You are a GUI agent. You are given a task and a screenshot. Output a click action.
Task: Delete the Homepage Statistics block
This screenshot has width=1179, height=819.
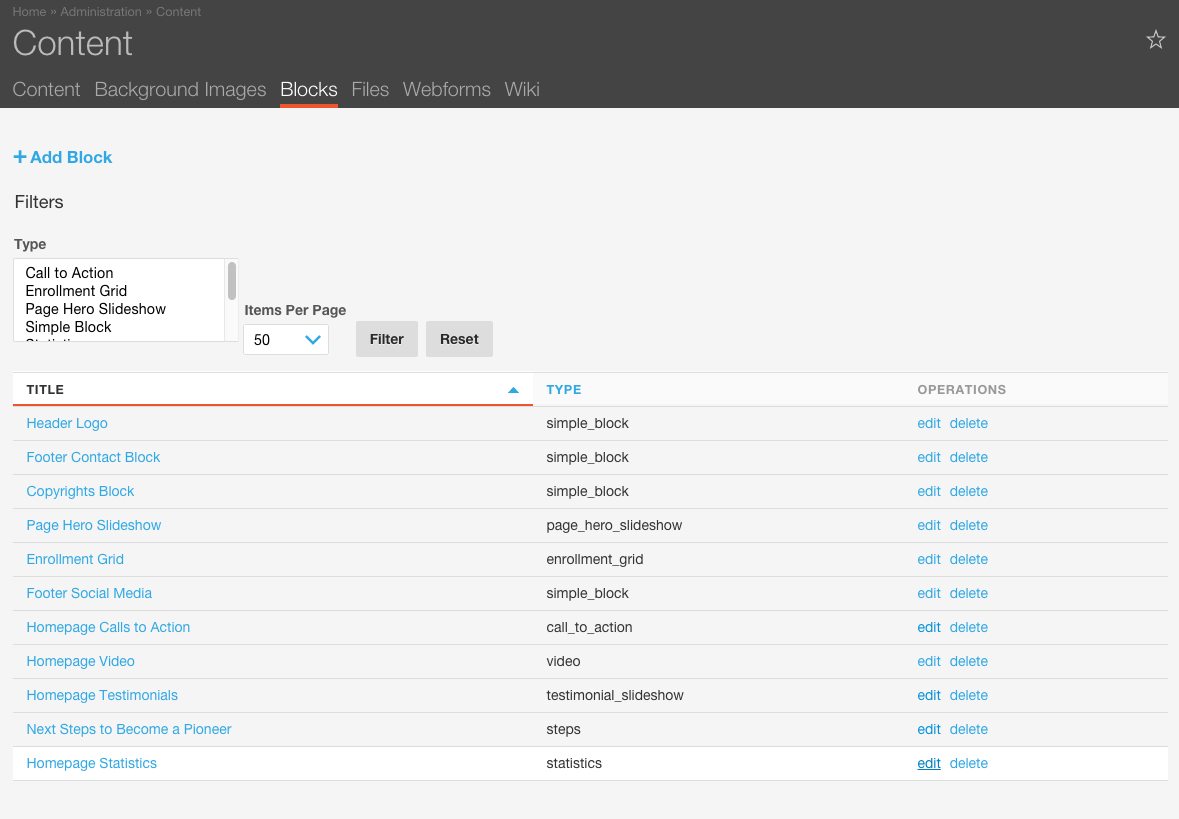click(x=968, y=763)
